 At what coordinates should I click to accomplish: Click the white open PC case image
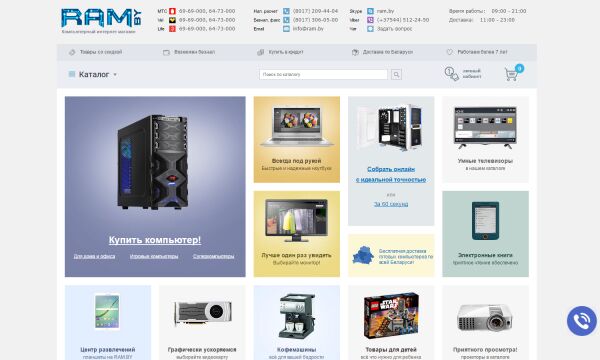(x=390, y=128)
